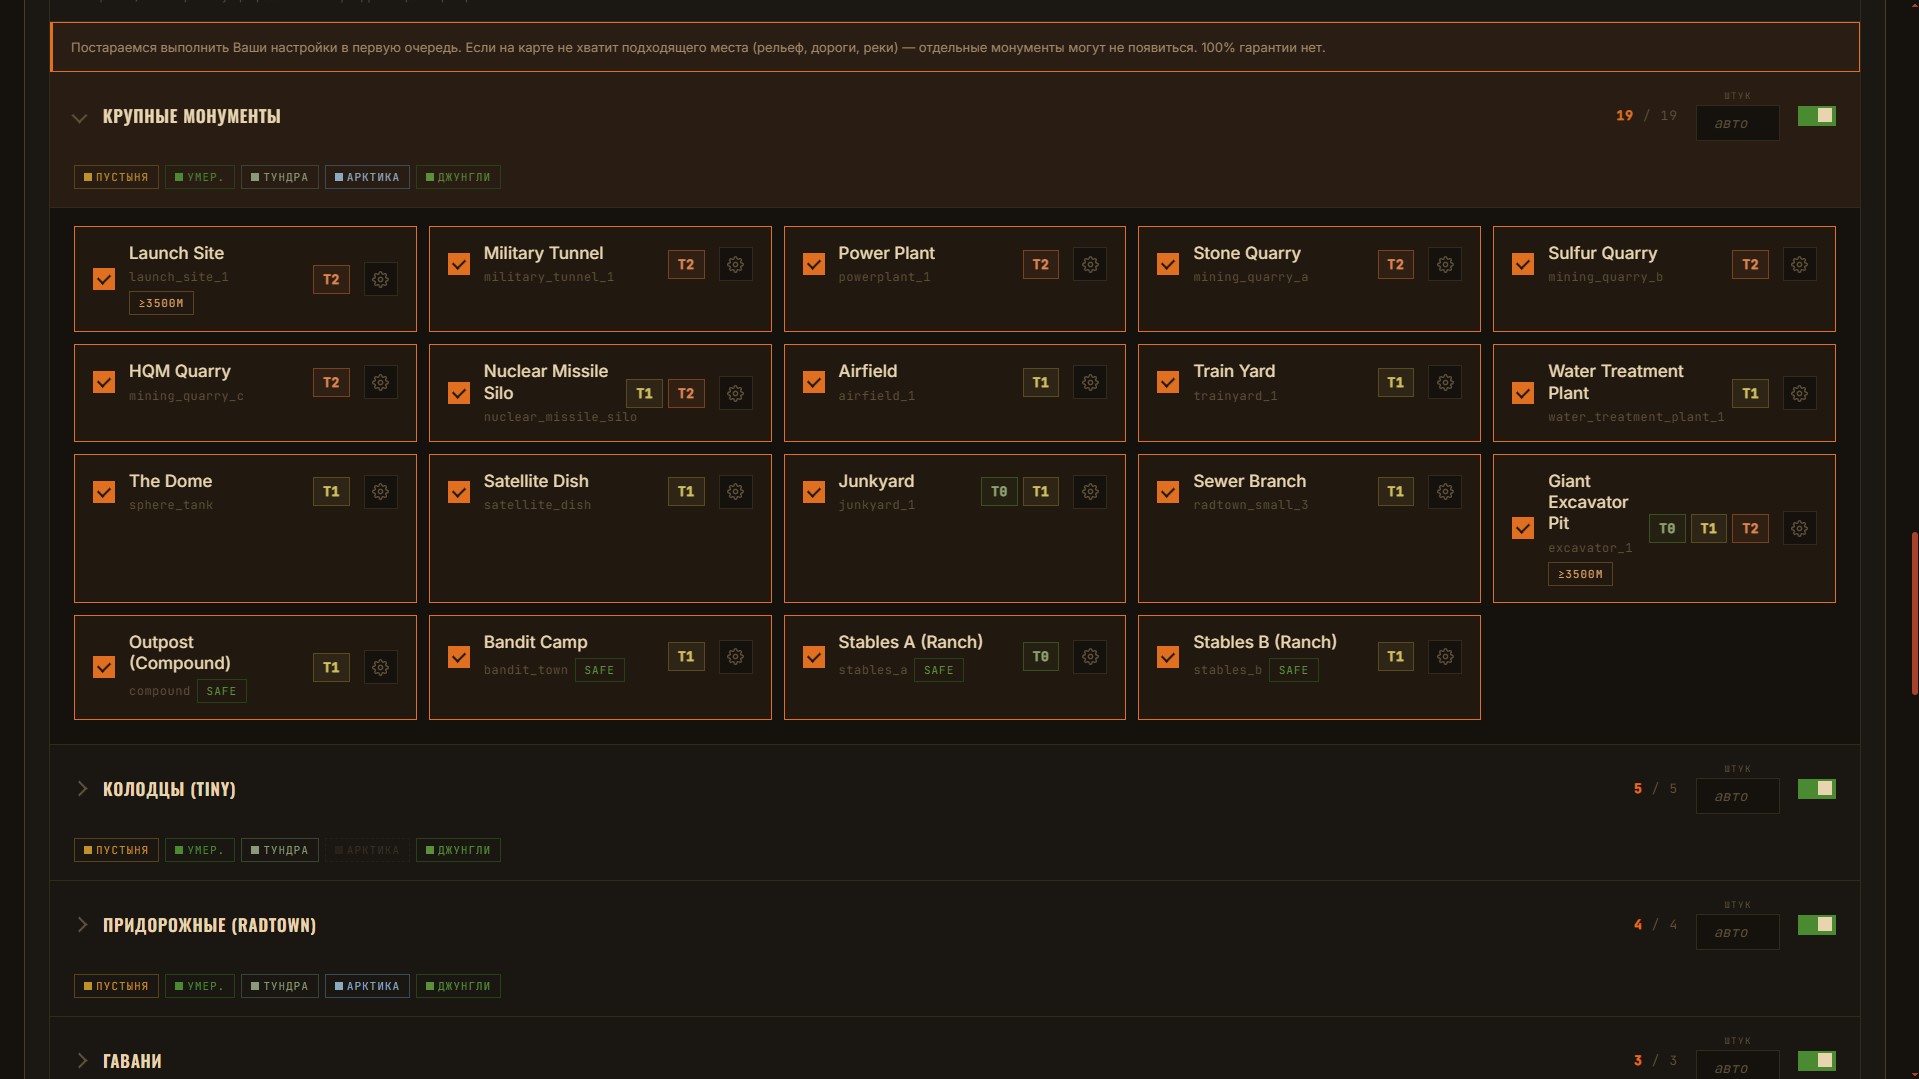
Task: Toggle Тундра biome in Придорожные section
Action: (280, 986)
